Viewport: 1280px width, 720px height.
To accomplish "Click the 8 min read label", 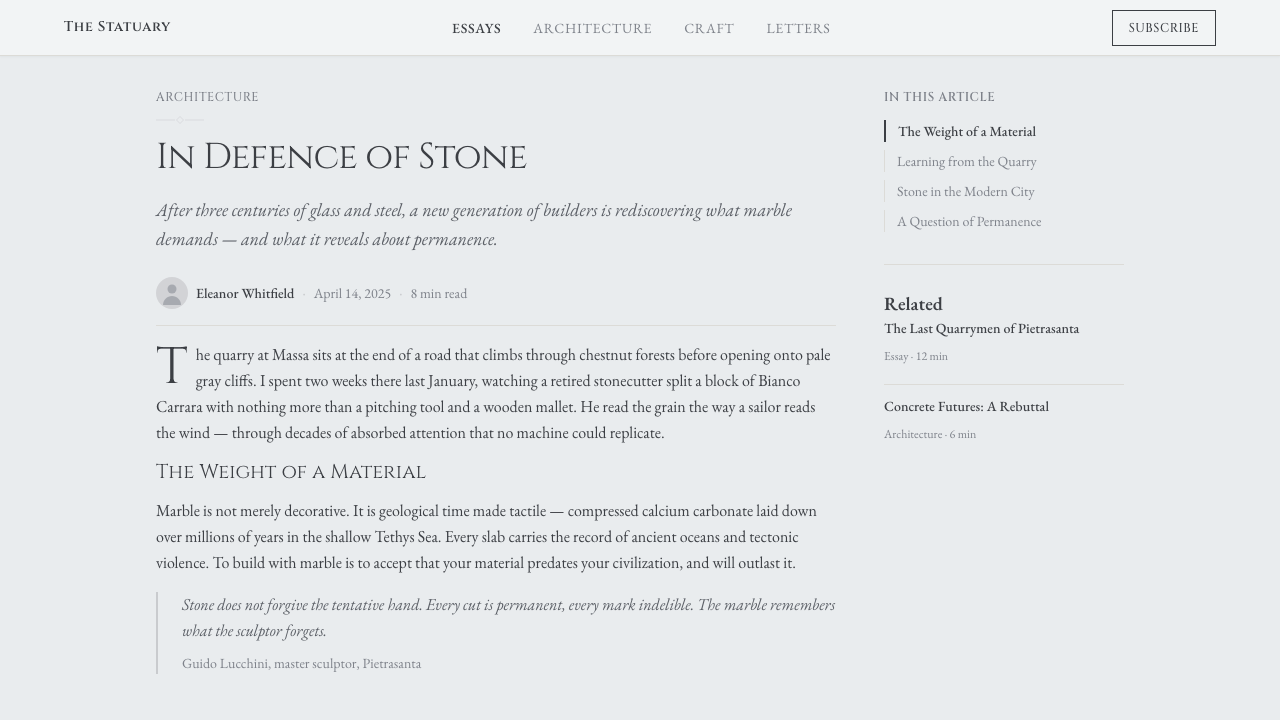I will [x=439, y=294].
